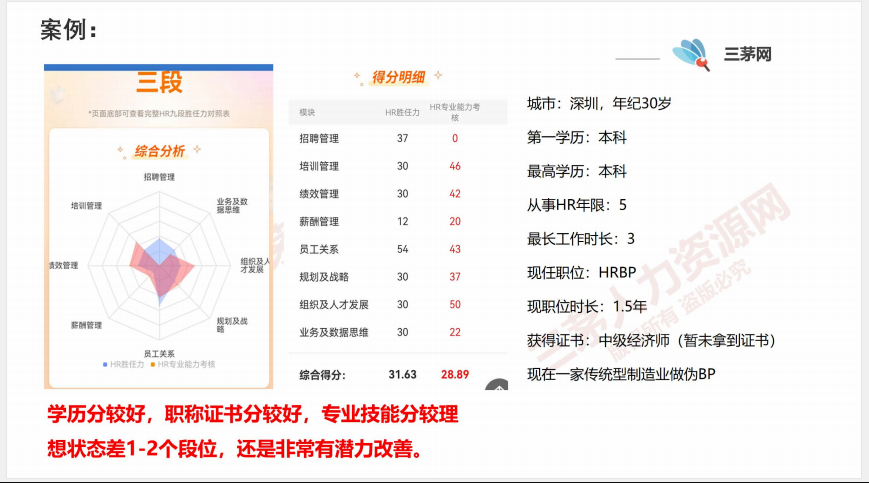
Task: Click the red overall score 28.89
Action: pyautogui.click(x=455, y=375)
